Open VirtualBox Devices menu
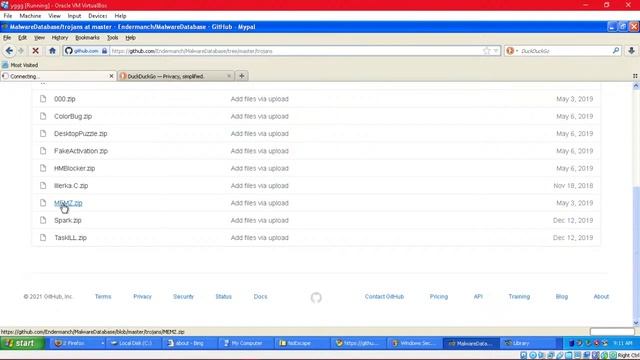The image size is (640, 360). pyautogui.click(x=98, y=16)
